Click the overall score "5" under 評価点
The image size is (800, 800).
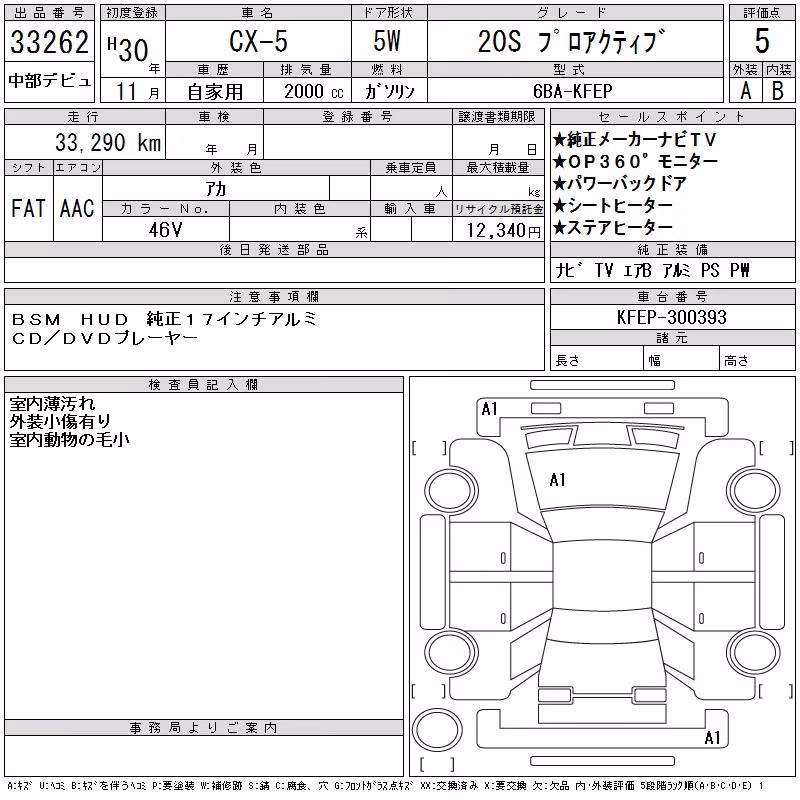pos(762,41)
